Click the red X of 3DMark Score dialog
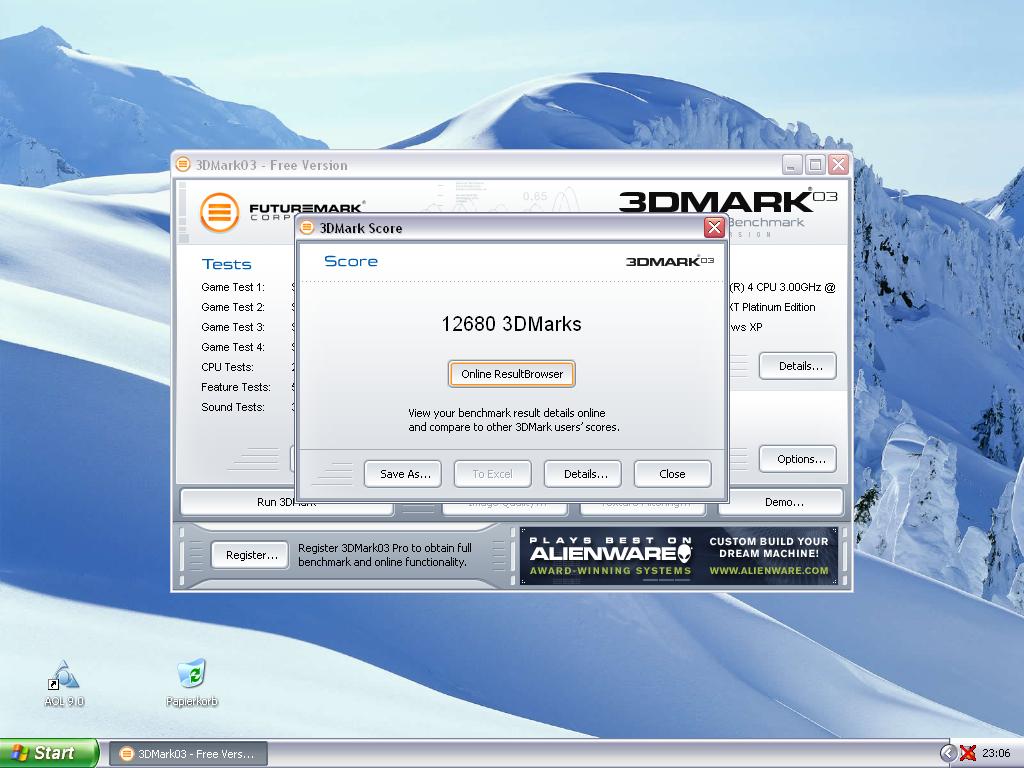The image size is (1024, 768). tap(714, 227)
